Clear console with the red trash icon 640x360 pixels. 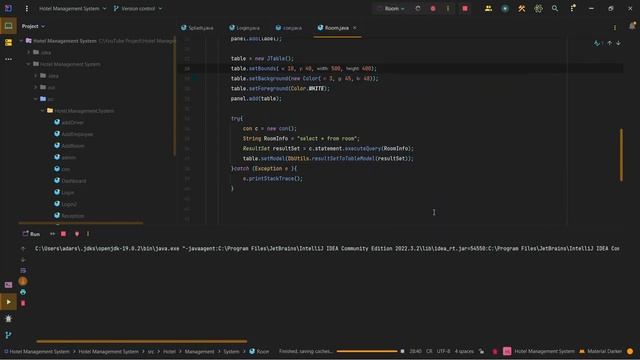tap(23, 303)
